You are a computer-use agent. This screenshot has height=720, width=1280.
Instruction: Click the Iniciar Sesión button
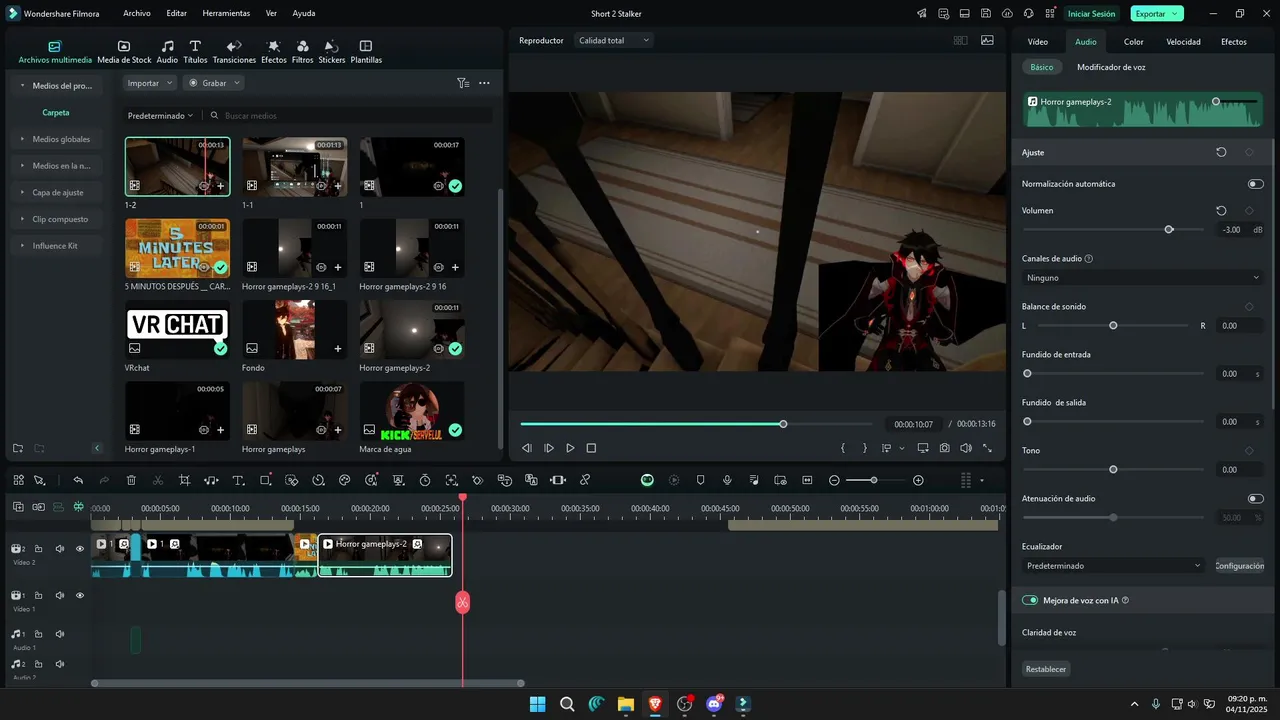(x=1091, y=14)
